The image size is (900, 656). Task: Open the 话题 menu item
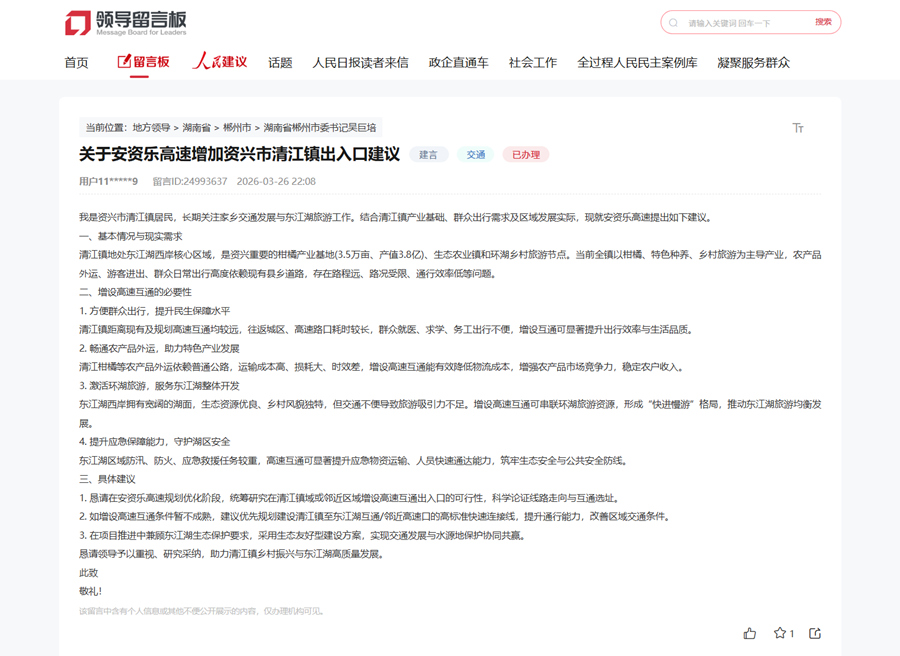[x=280, y=63]
